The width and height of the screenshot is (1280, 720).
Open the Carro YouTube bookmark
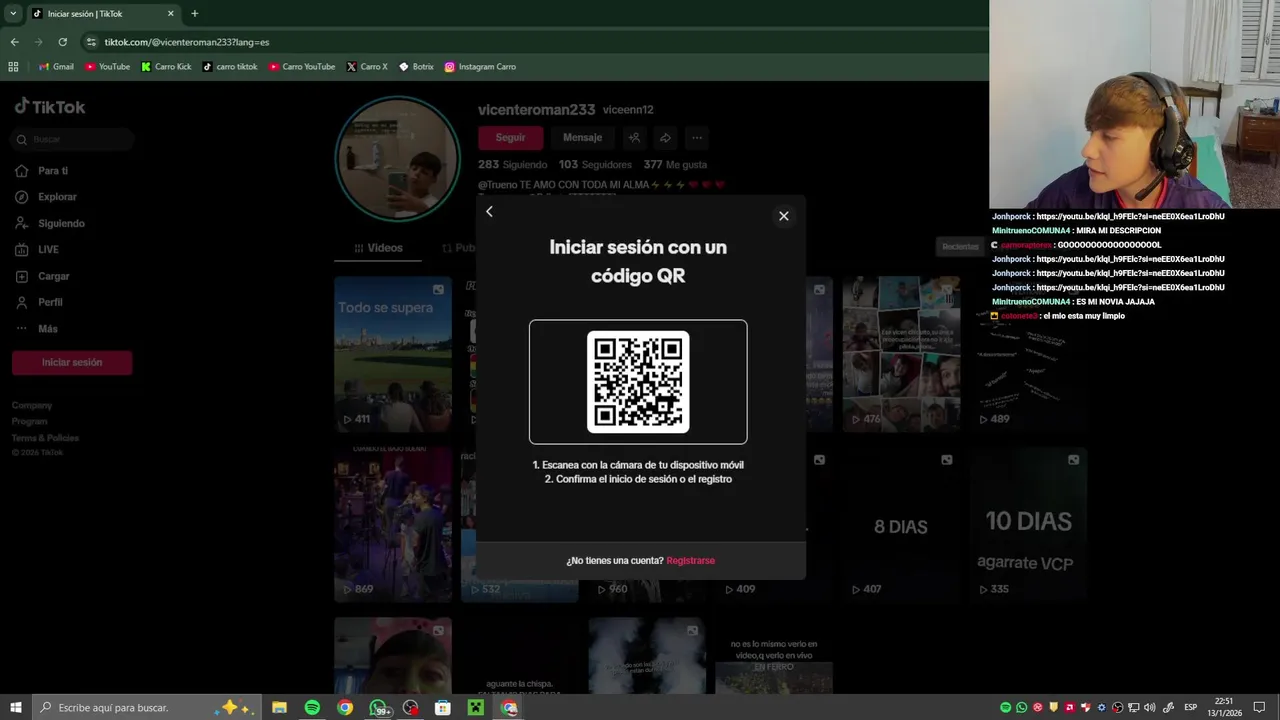point(302,67)
